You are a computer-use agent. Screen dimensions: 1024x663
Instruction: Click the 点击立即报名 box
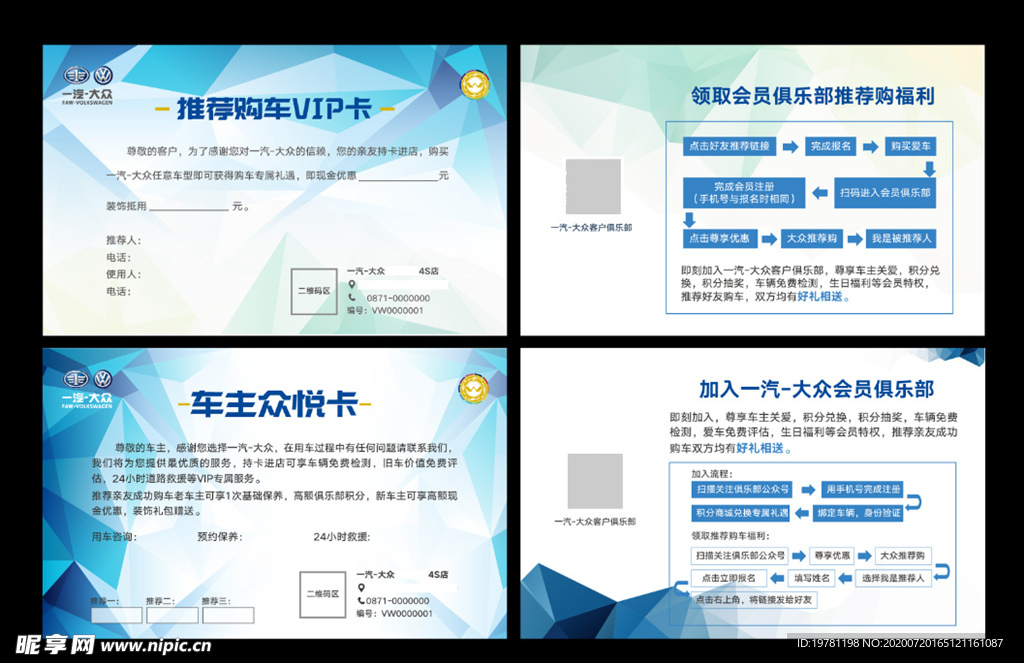729,578
